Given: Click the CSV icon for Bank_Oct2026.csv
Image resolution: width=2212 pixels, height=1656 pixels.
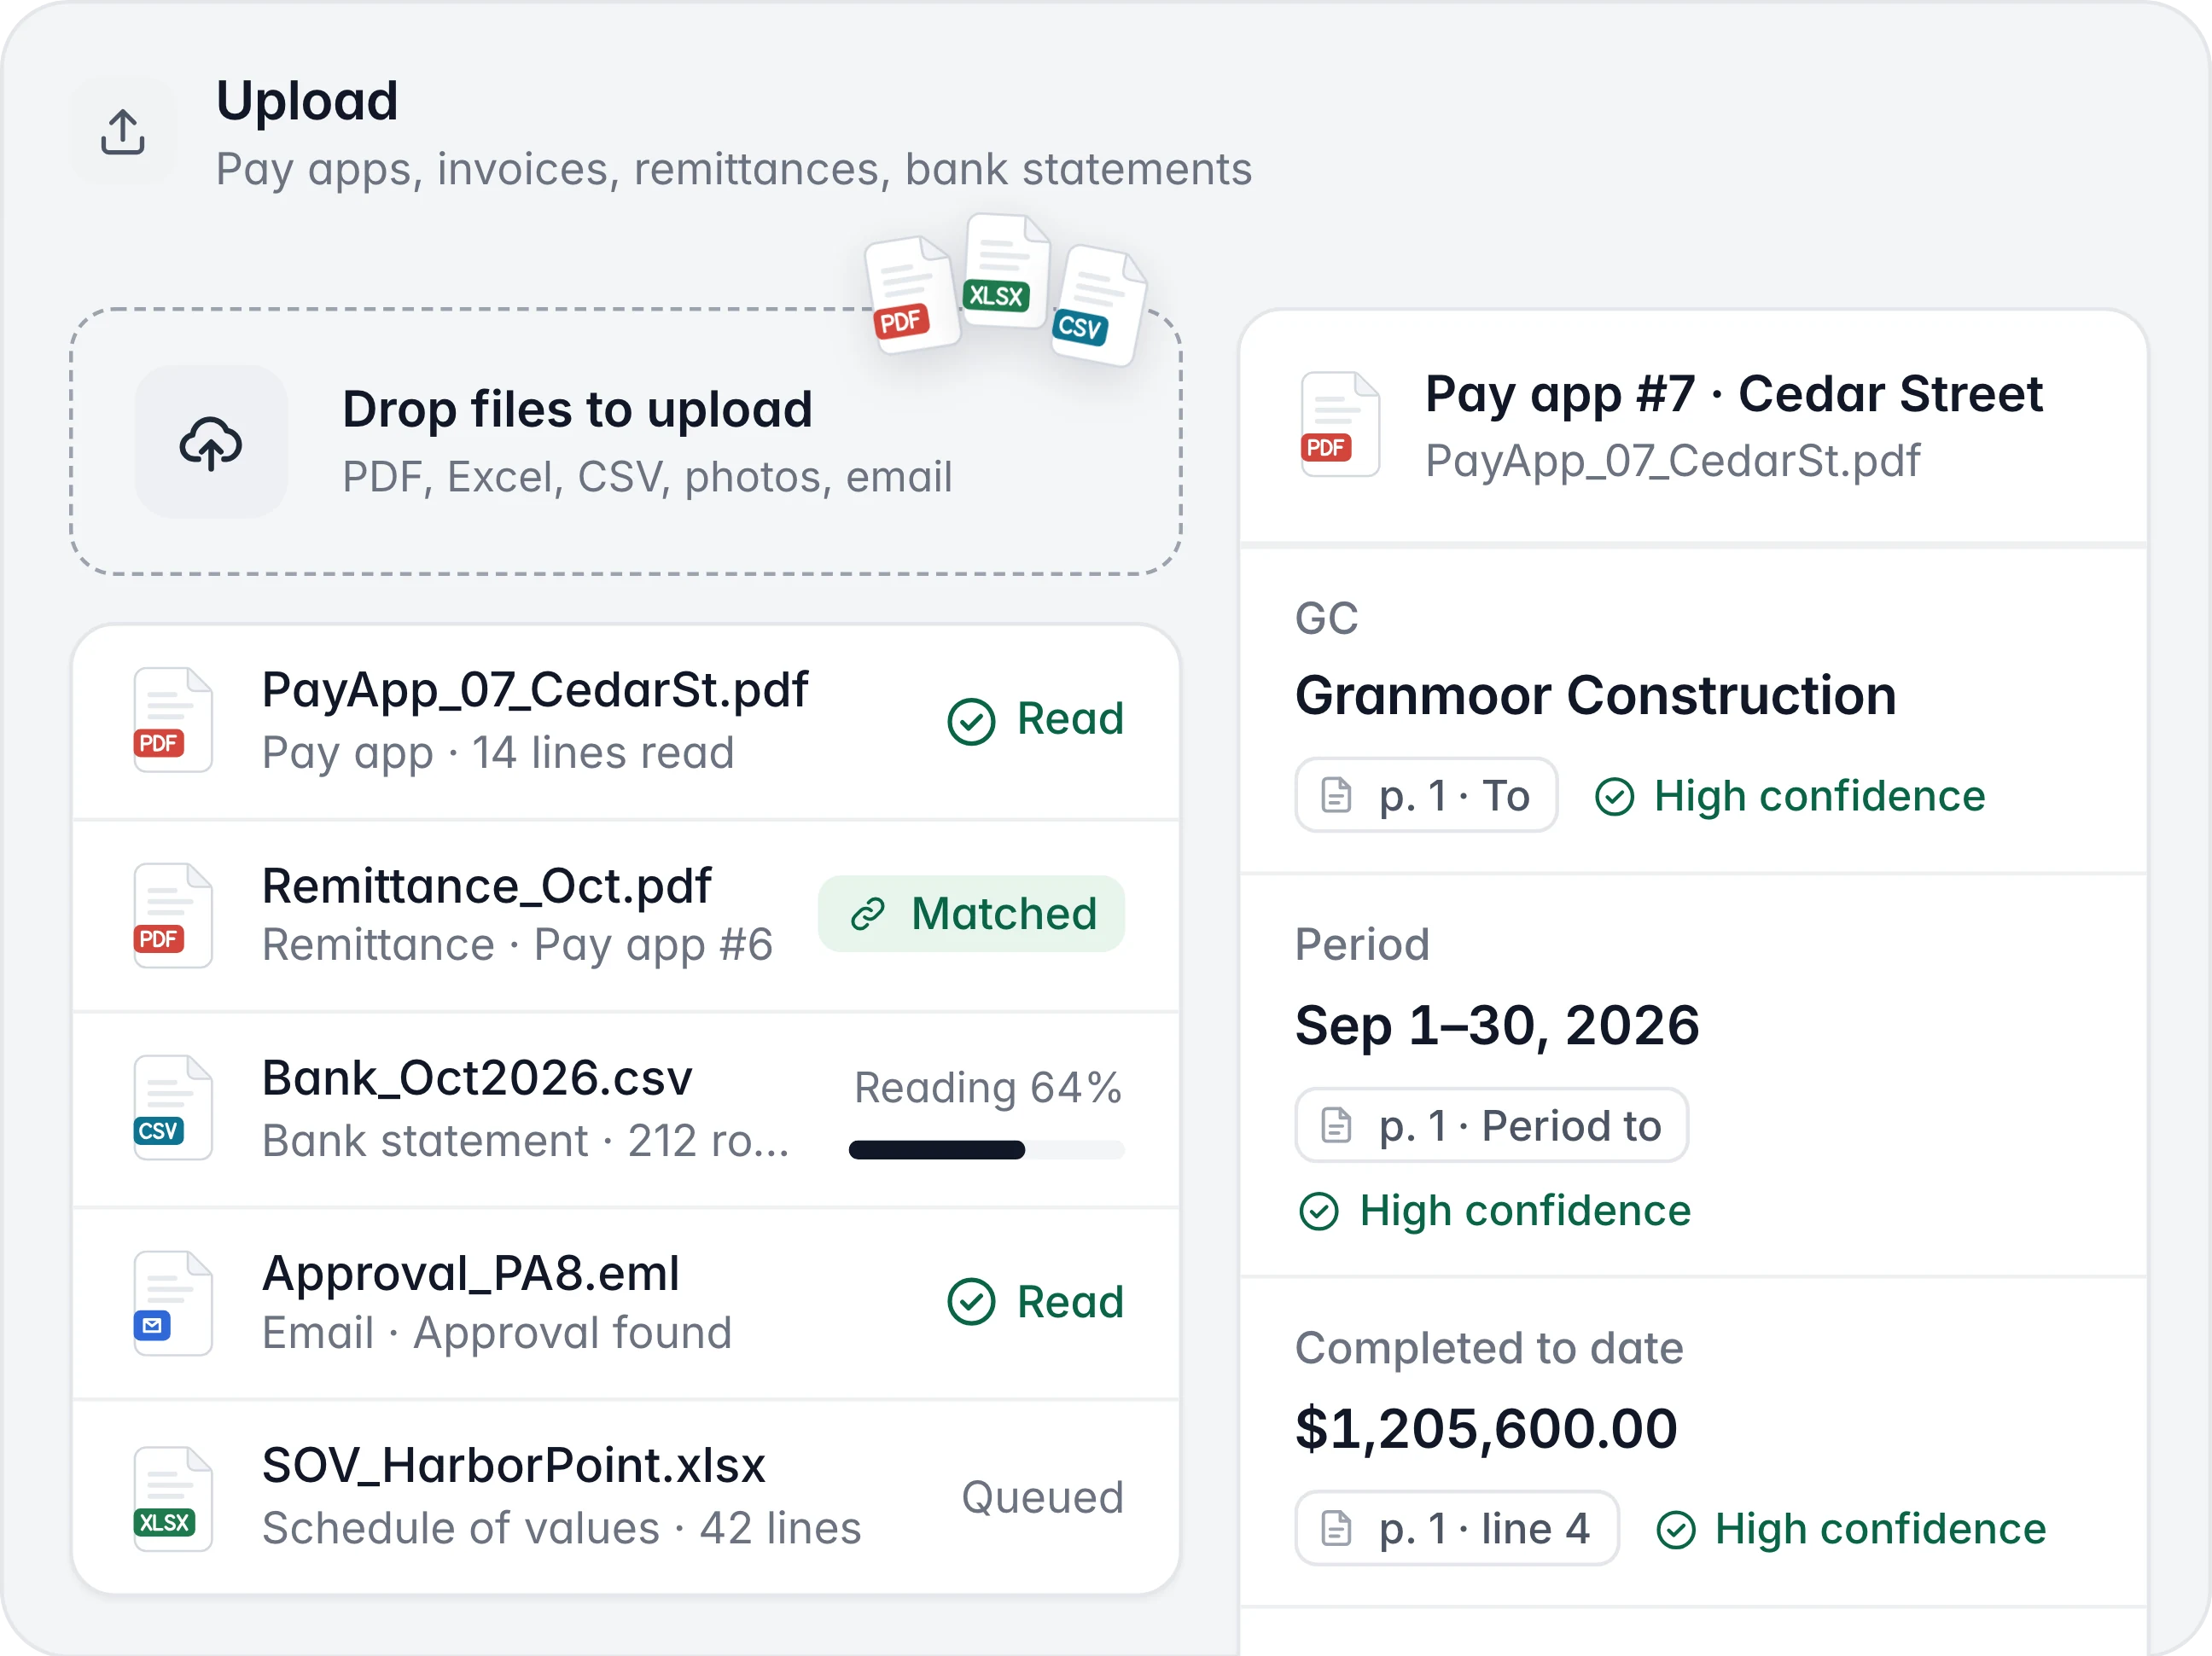Looking at the screenshot, I should pos(172,1108).
